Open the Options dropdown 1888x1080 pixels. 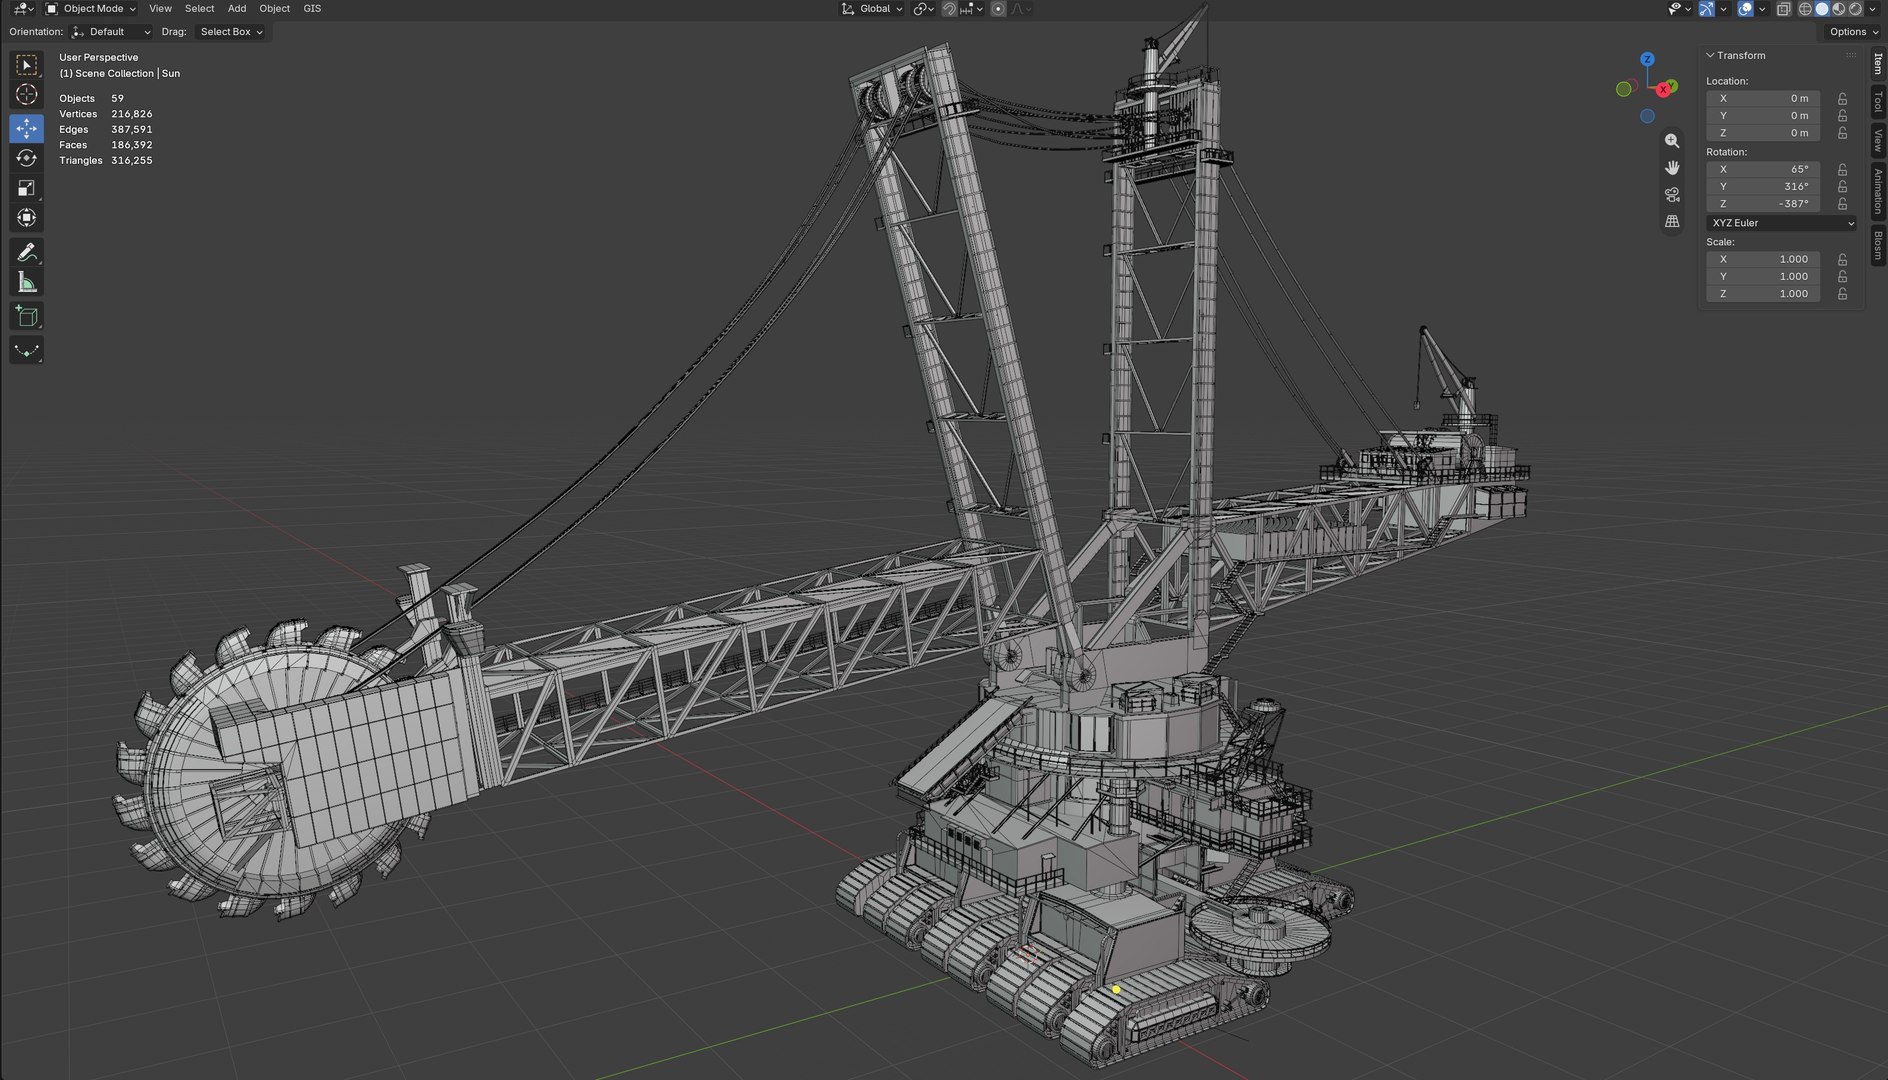1853,32
